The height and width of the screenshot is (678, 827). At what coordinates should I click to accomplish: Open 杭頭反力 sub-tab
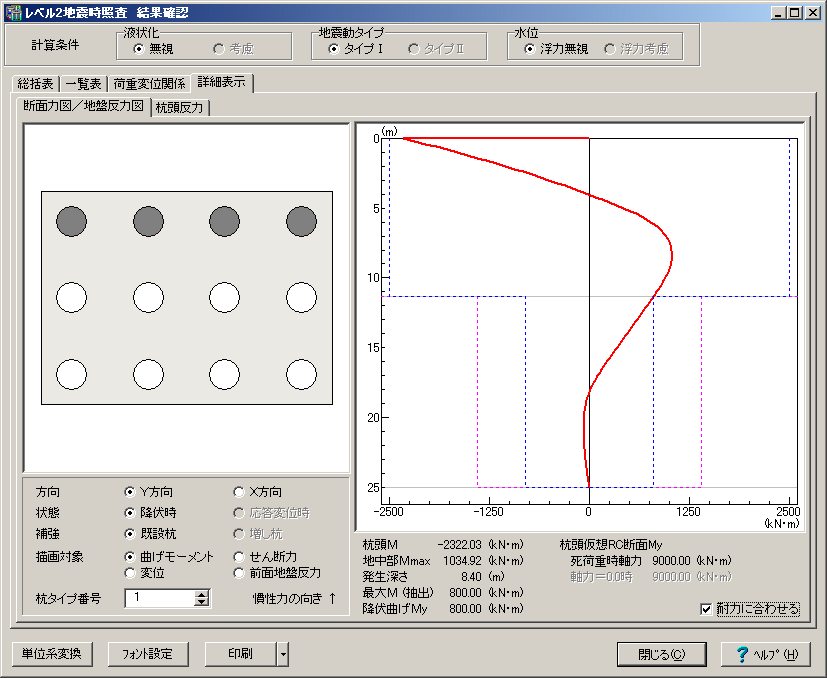tap(179, 108)
